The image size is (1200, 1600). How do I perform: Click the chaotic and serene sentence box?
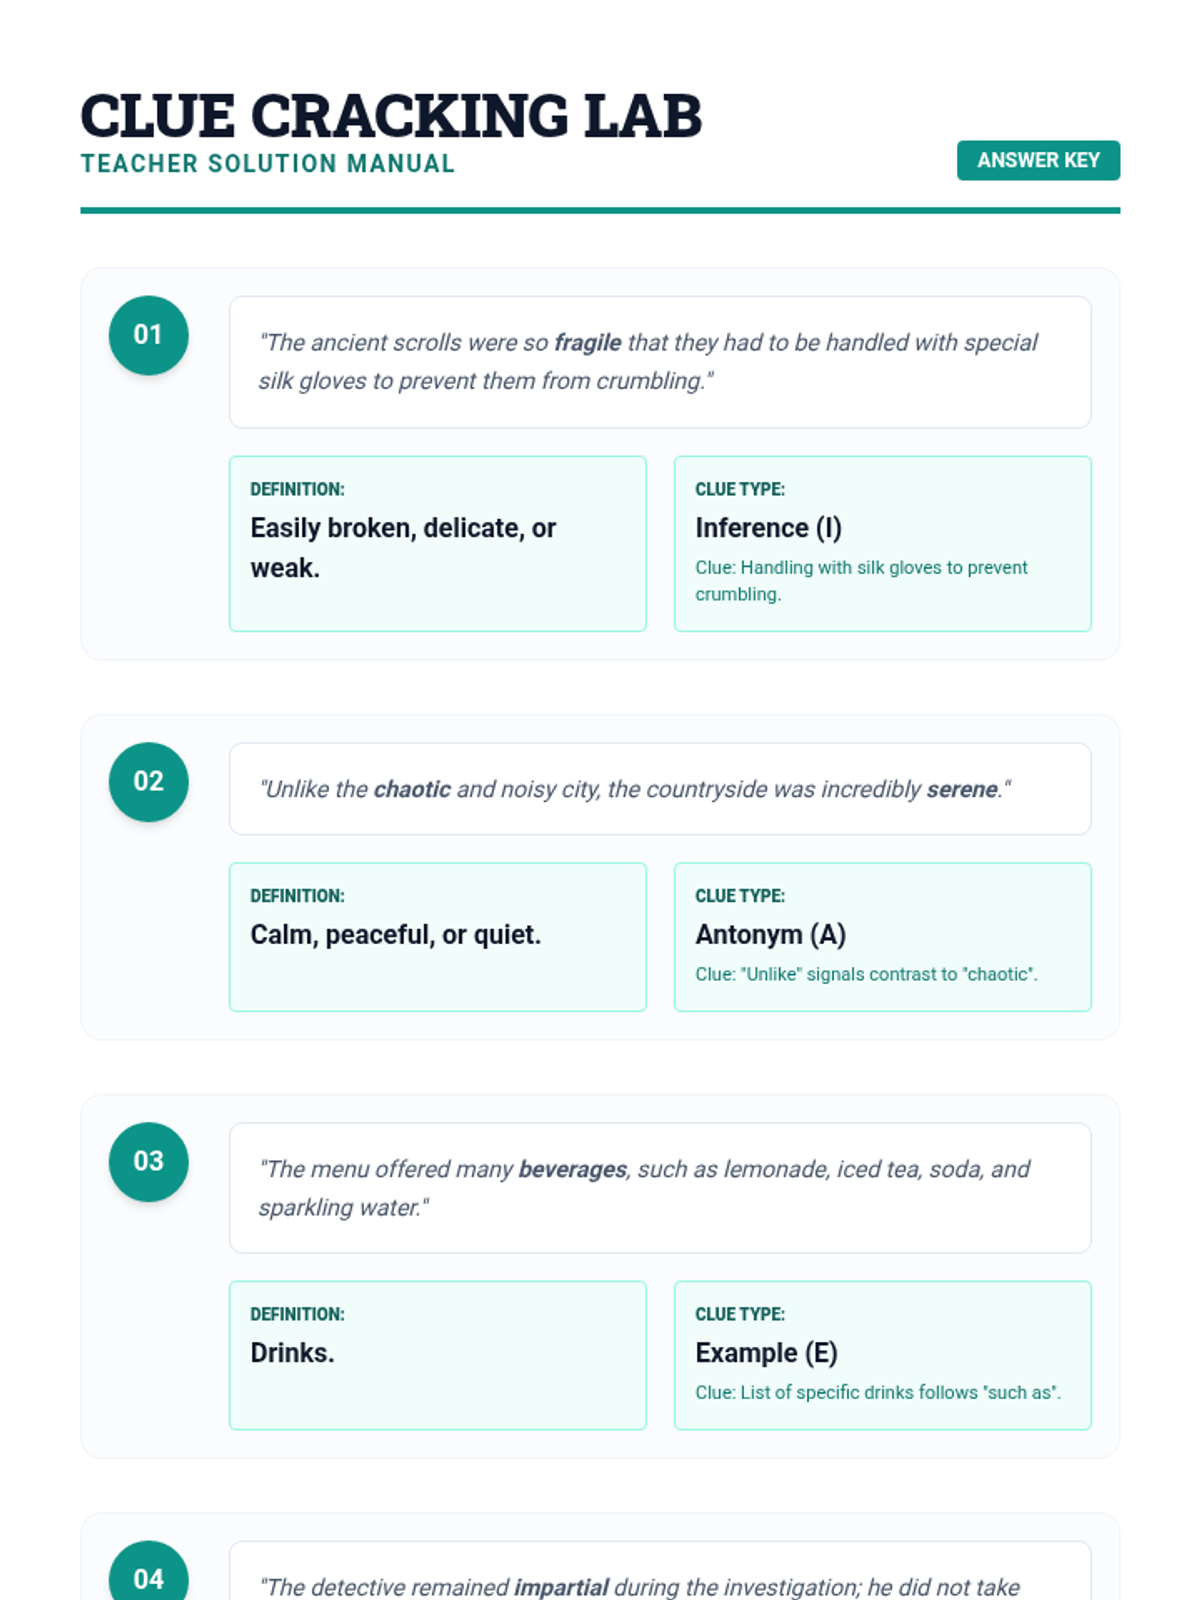pos(660,789)
